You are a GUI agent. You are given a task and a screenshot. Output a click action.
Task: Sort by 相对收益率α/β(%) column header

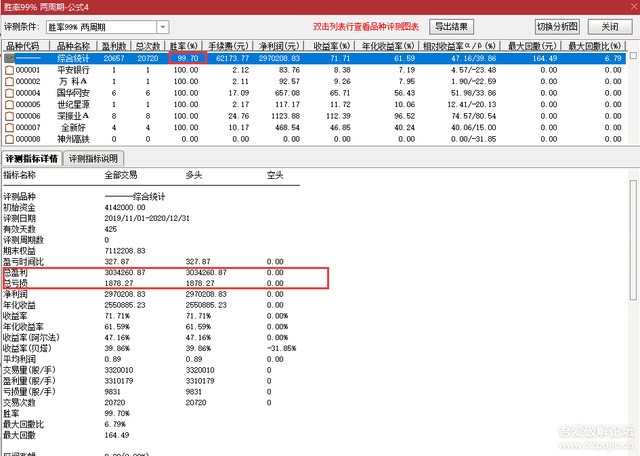click(460, 46)
